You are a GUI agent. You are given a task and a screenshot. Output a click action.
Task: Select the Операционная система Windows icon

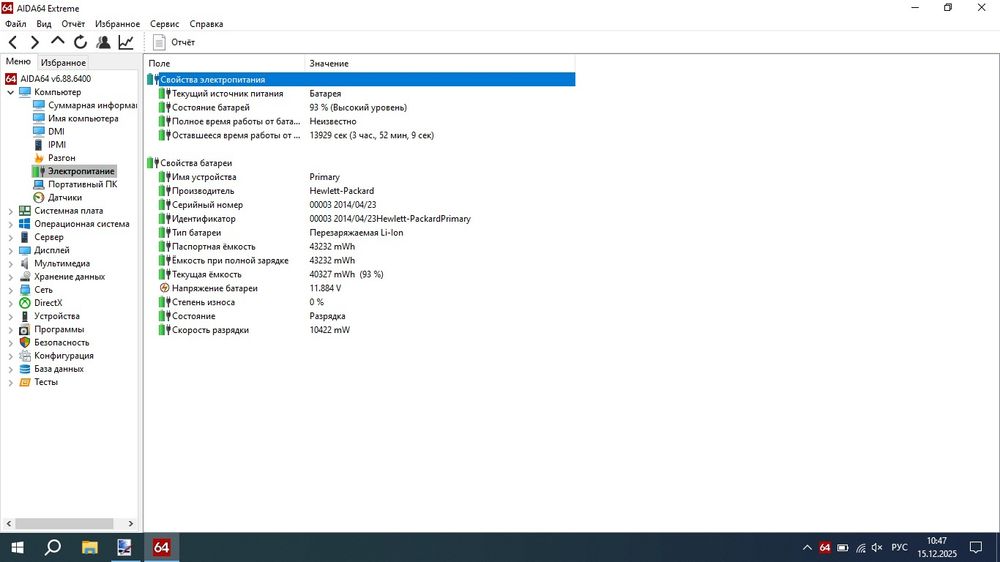click(x=25, y=223)
